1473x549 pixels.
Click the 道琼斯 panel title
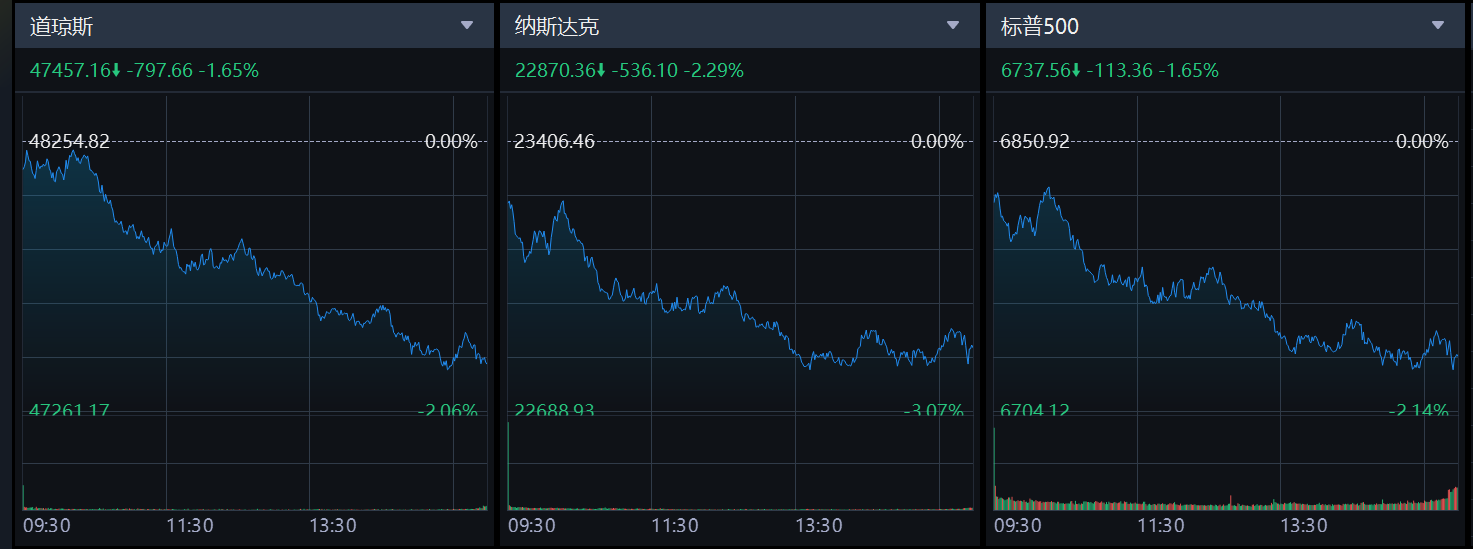pyautogui.click(x=61, y=27)
